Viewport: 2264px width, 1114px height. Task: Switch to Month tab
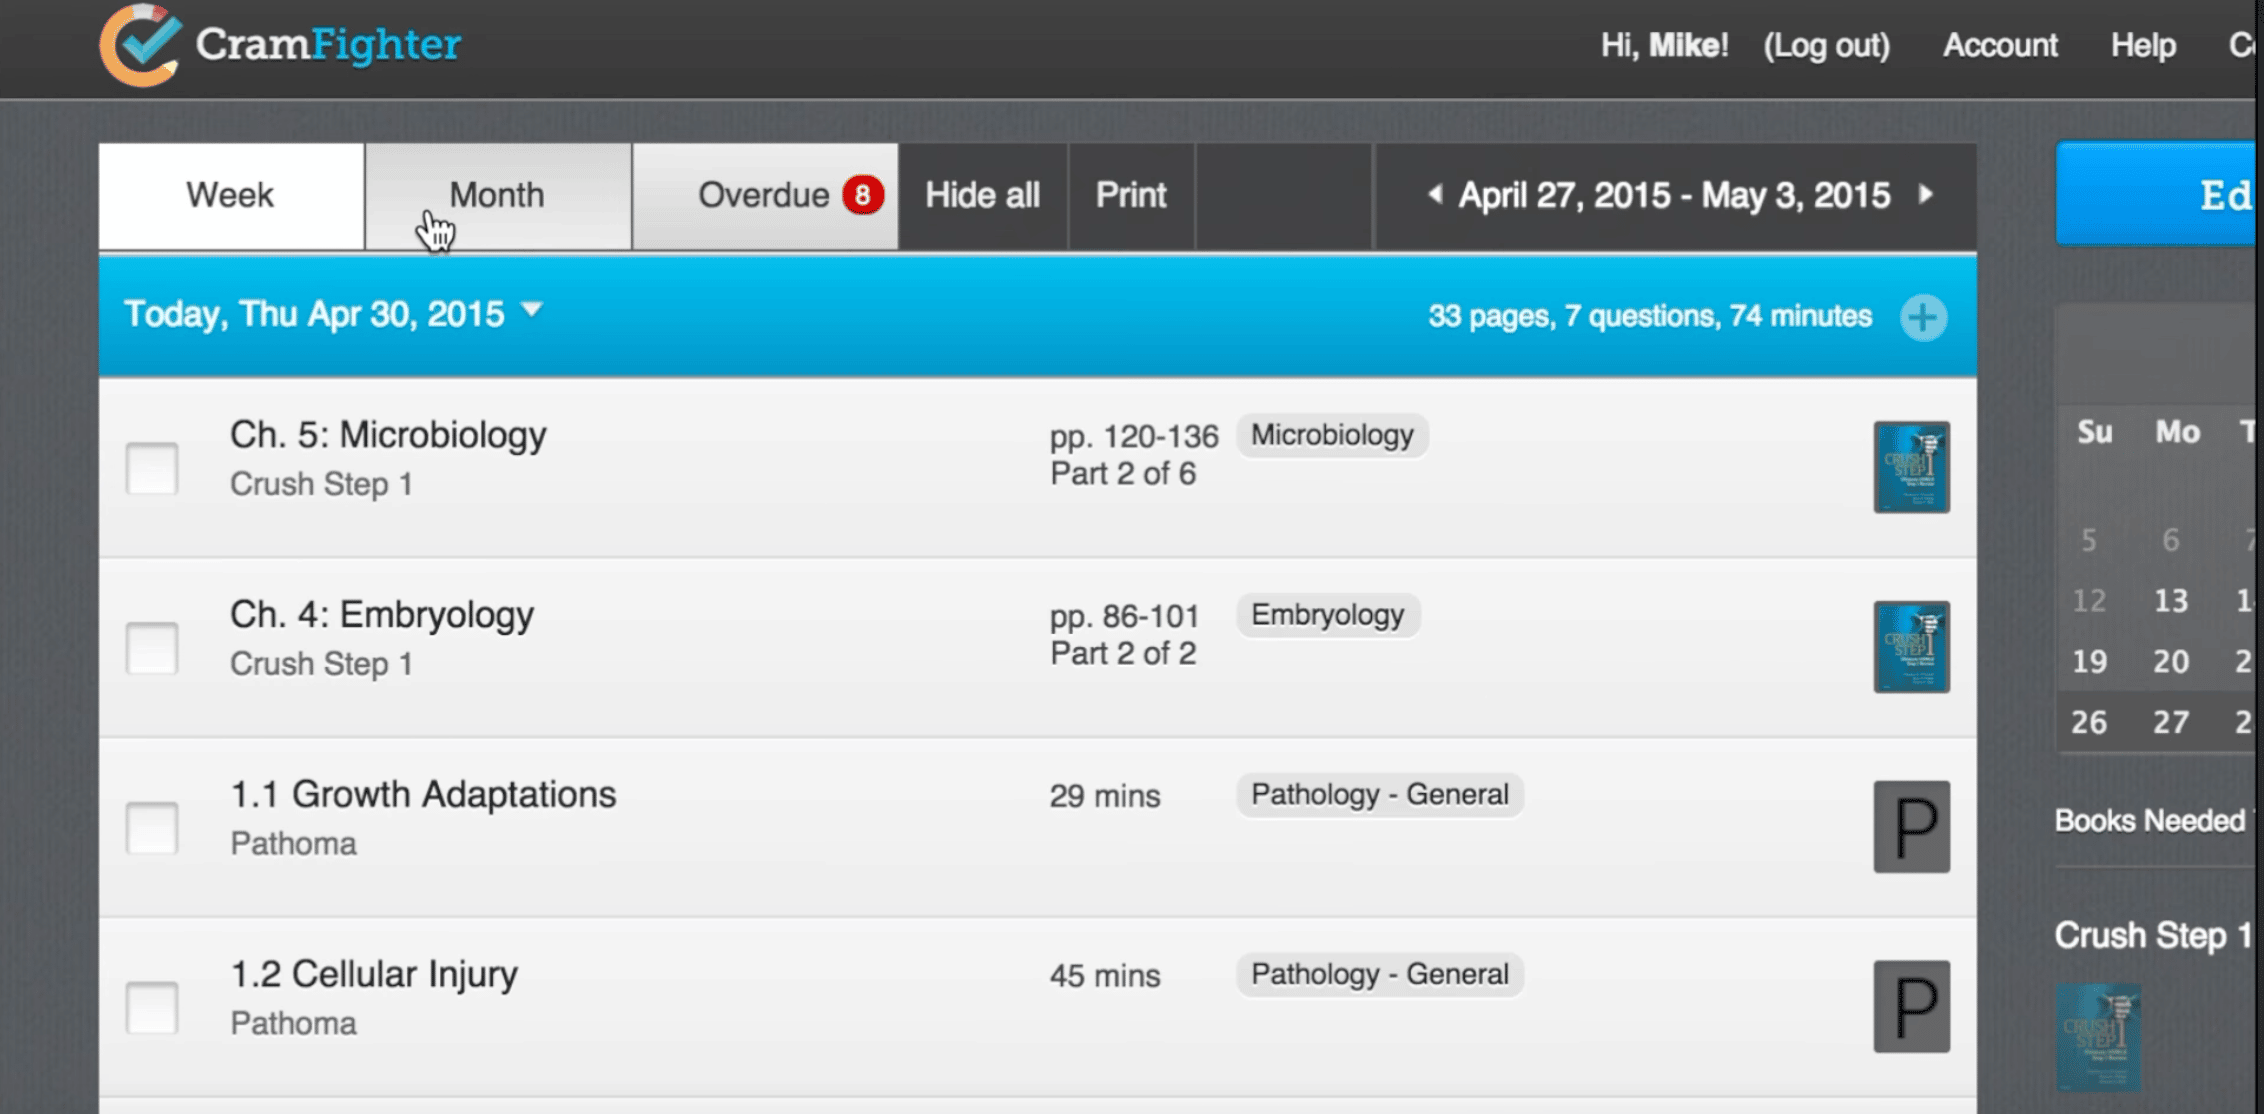[x=498, y=196]
